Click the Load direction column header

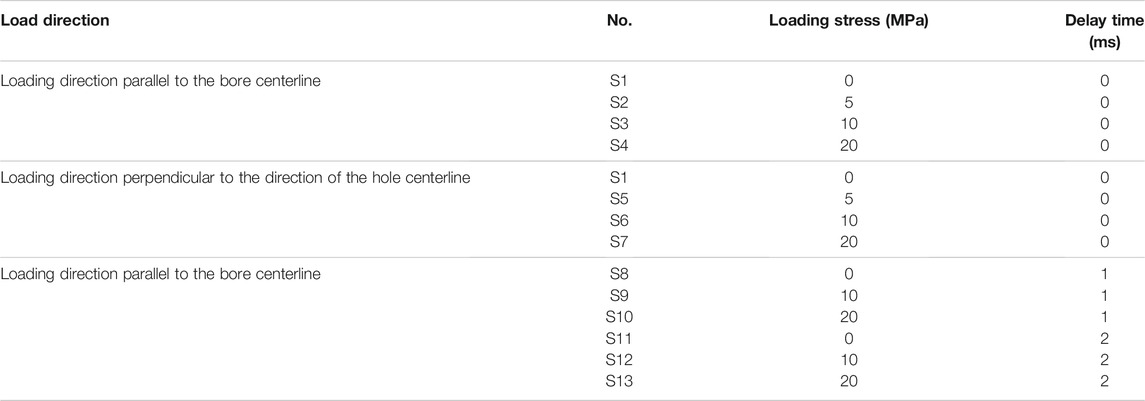[x=55, y=20]
